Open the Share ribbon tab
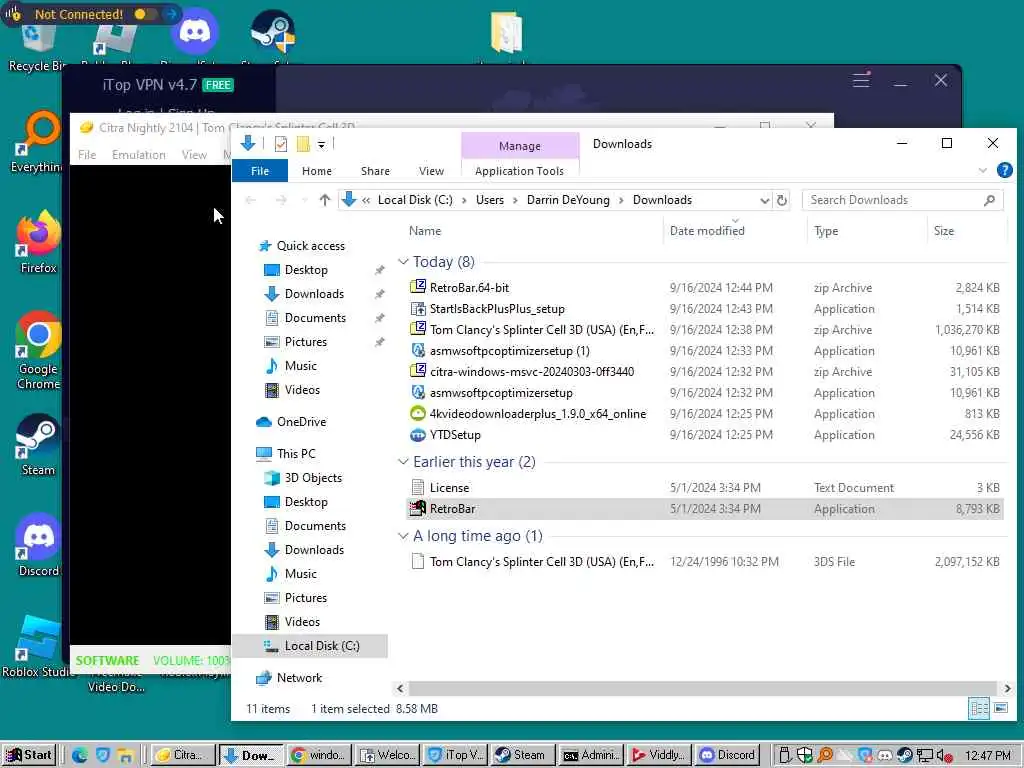This screenshot has width=1024, height=768. click(x=375, y=170)
